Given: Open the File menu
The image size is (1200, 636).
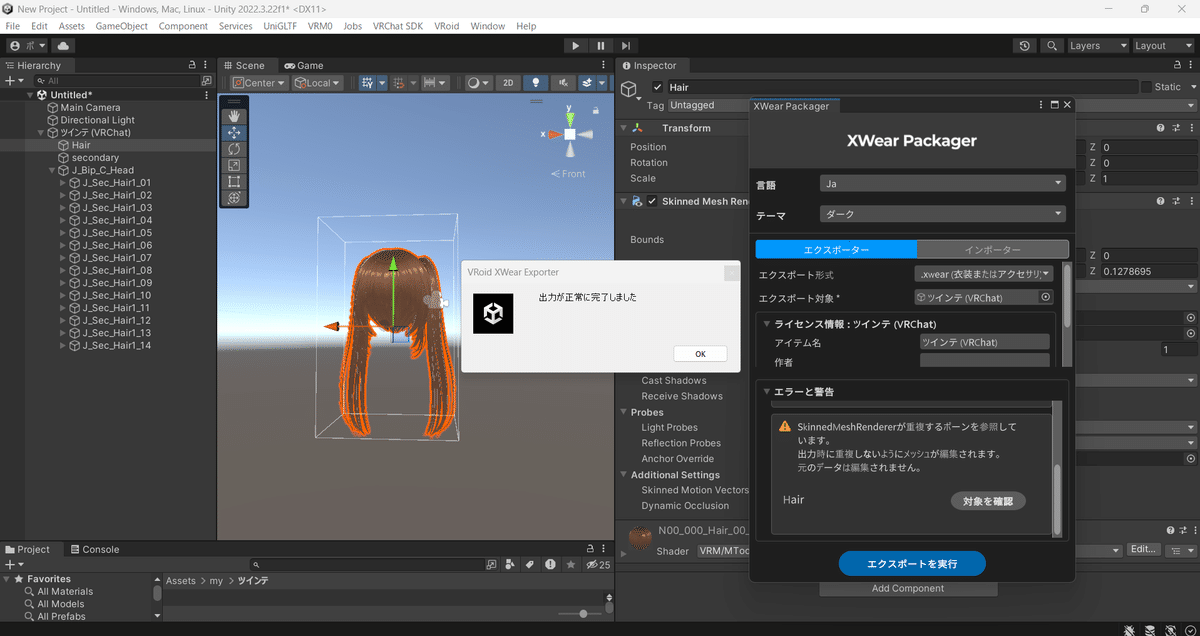Looking at the screenshot, I should coord(13,26).
